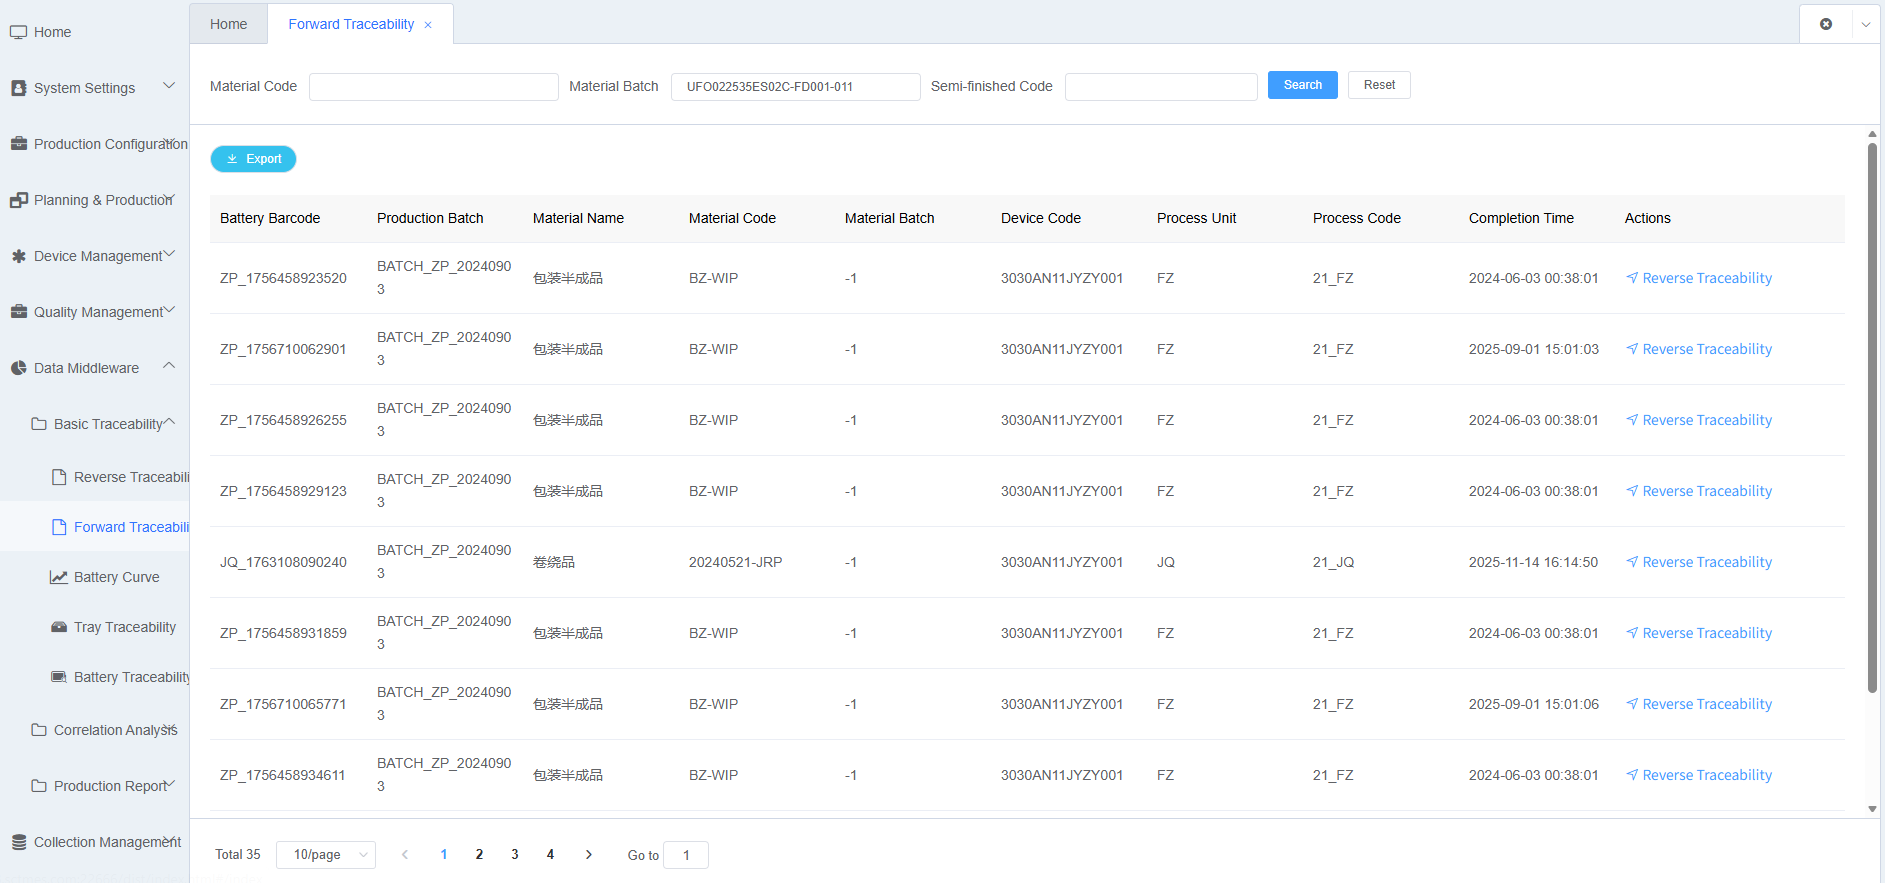
Task: Open the 10/page size dropdown
Action: (x=326, y=855)
